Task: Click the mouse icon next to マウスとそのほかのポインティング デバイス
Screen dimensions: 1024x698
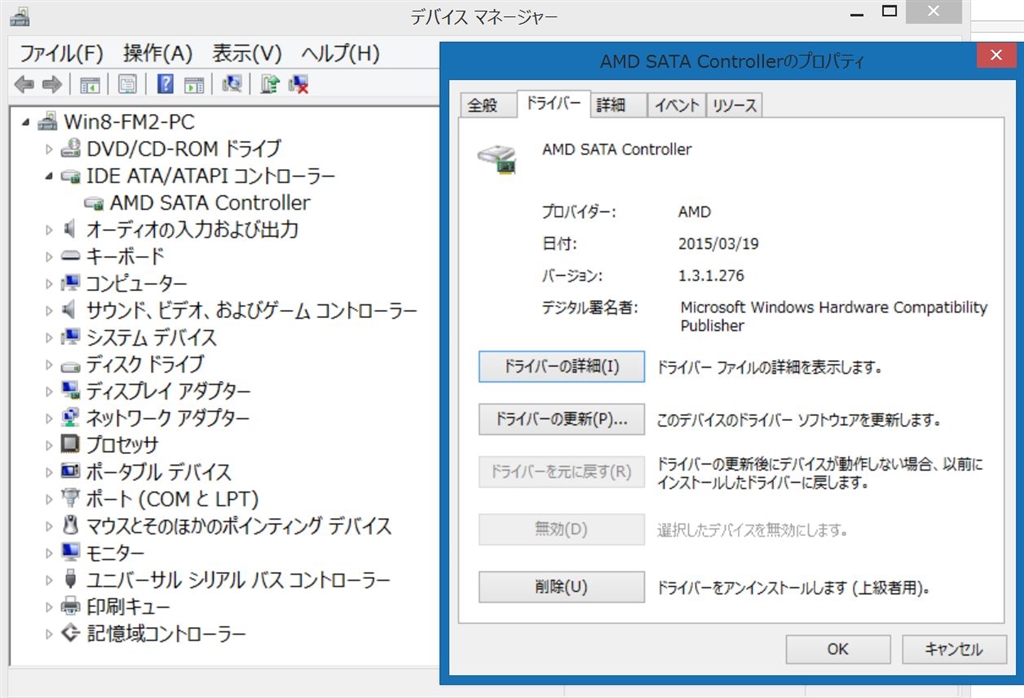Action: pyautogui.click(x=71, y=524)
